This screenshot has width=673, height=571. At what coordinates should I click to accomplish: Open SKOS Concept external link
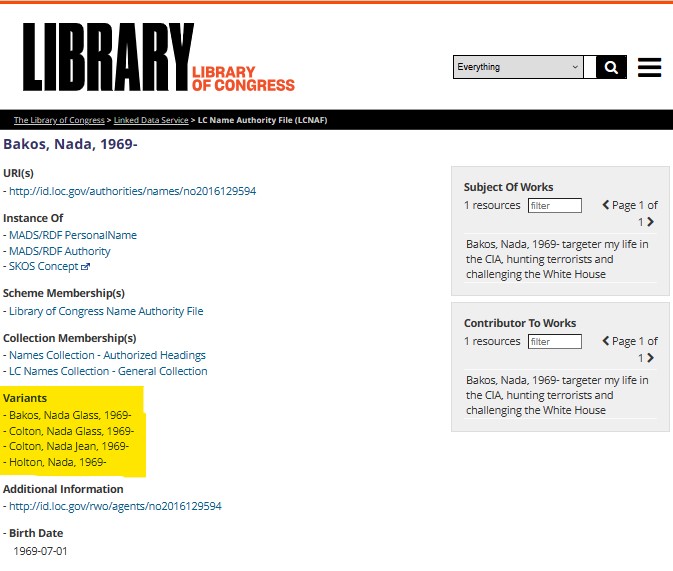pyautogui.click(x=44, y=267)
